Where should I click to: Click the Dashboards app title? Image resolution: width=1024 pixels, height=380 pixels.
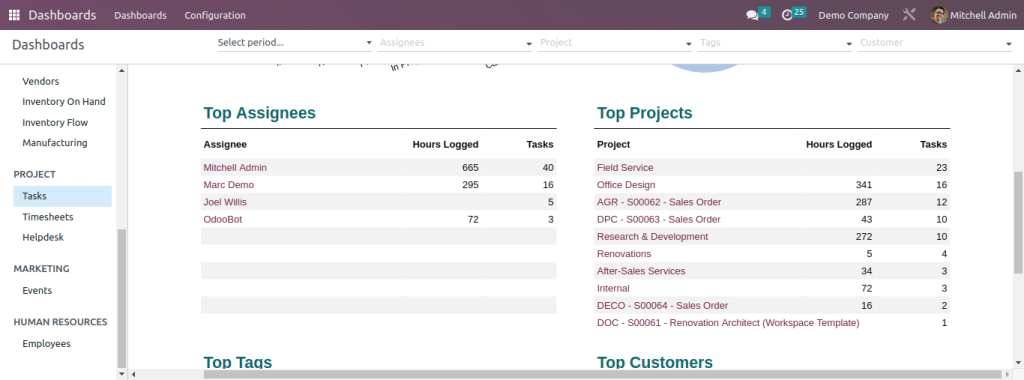tap(63, 15)
